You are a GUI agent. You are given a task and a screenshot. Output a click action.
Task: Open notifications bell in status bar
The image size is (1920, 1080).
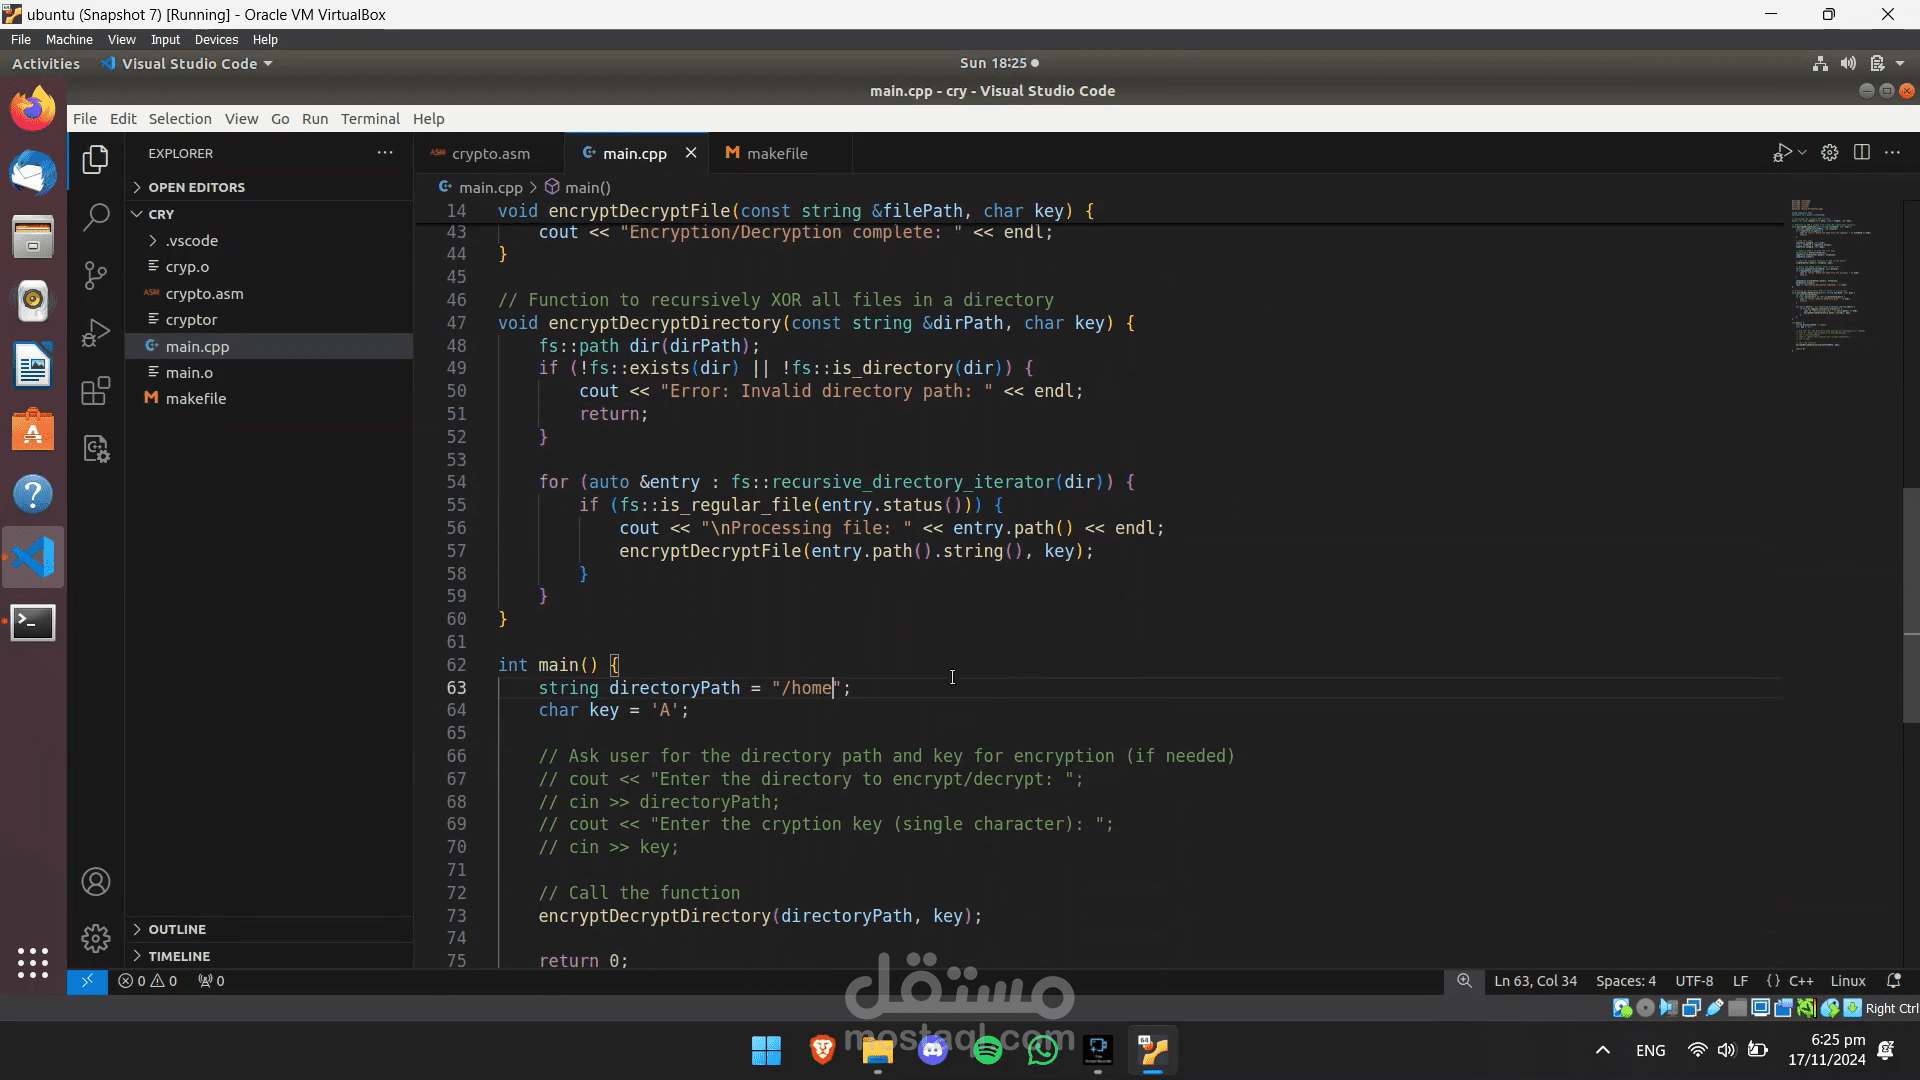tap(1893, 981)
